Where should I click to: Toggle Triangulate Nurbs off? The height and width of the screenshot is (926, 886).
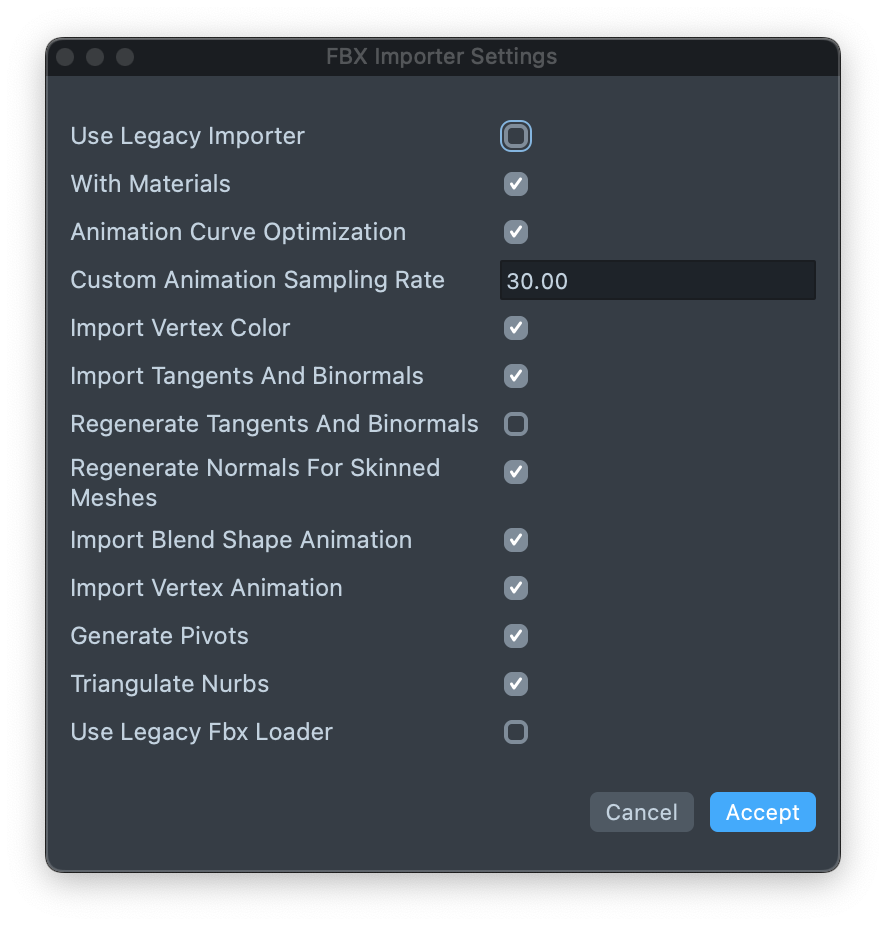click(516, 684)
